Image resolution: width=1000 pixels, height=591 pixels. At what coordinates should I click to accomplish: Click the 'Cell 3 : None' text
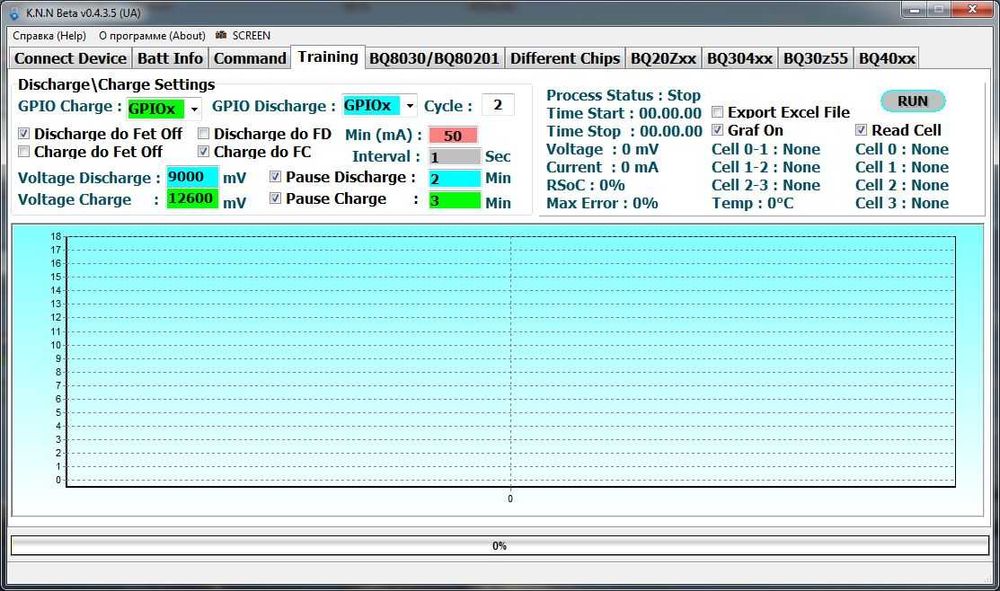click(x=902, y=203)
